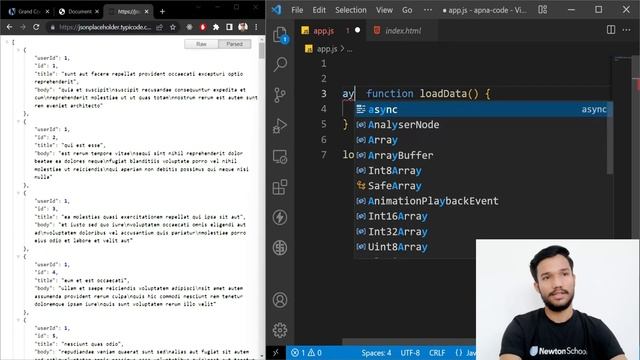Open the browser extensions puzzle icon
This screenshot has width=640, height=360.
pos(216,27)
